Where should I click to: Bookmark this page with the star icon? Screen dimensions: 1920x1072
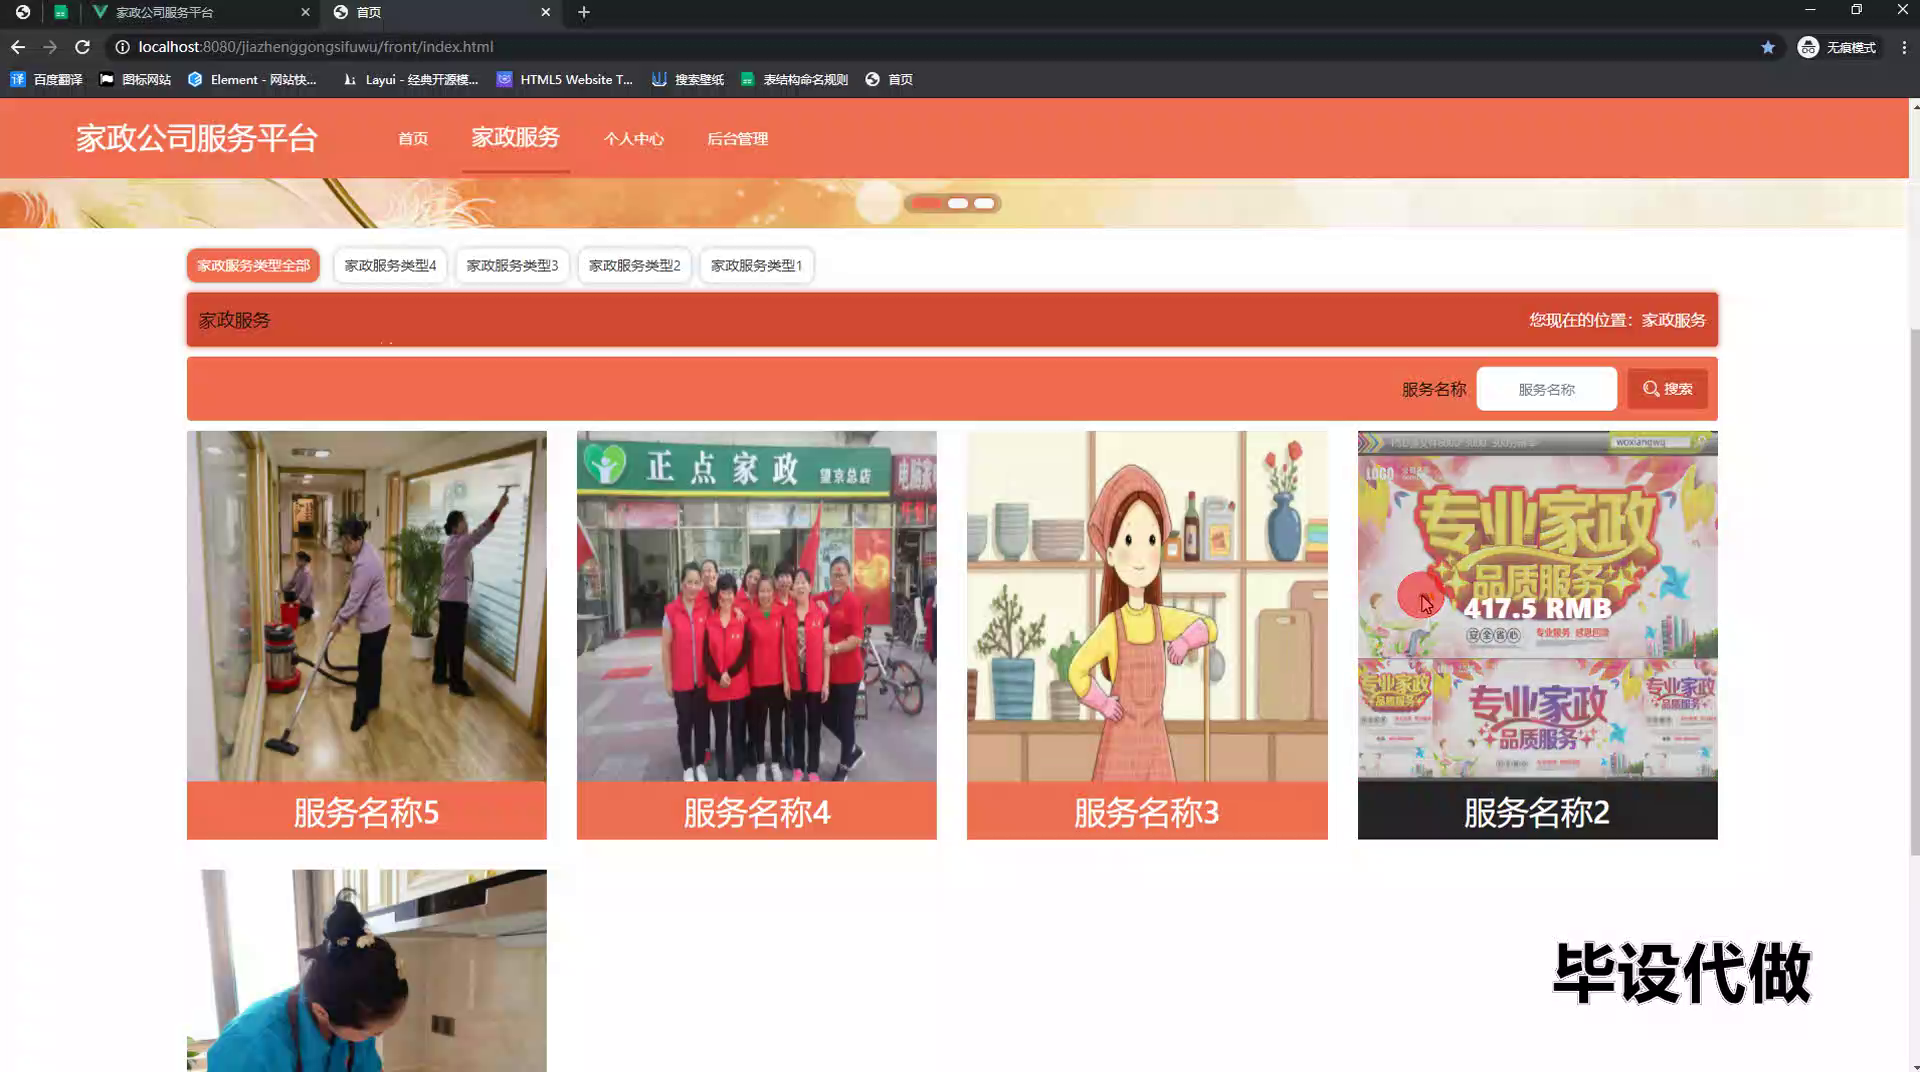point(1768,47)
